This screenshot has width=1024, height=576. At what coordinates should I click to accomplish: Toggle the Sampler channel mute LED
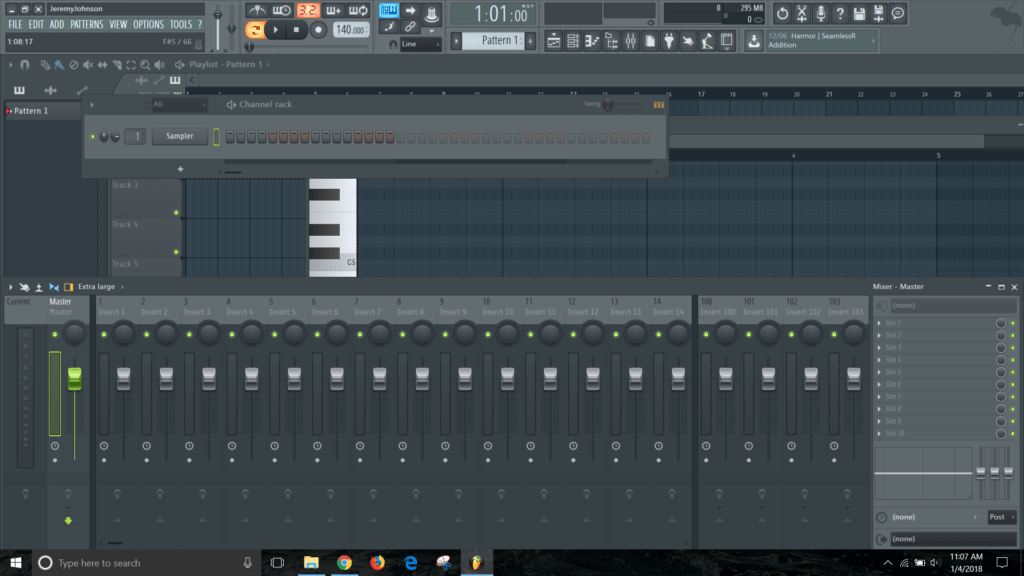(x=93, y=136)
